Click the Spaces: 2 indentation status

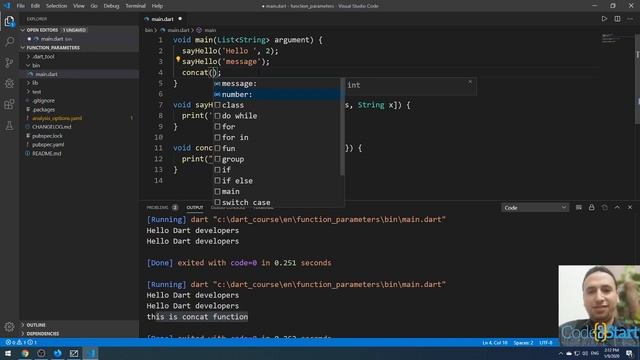[523, 343]
